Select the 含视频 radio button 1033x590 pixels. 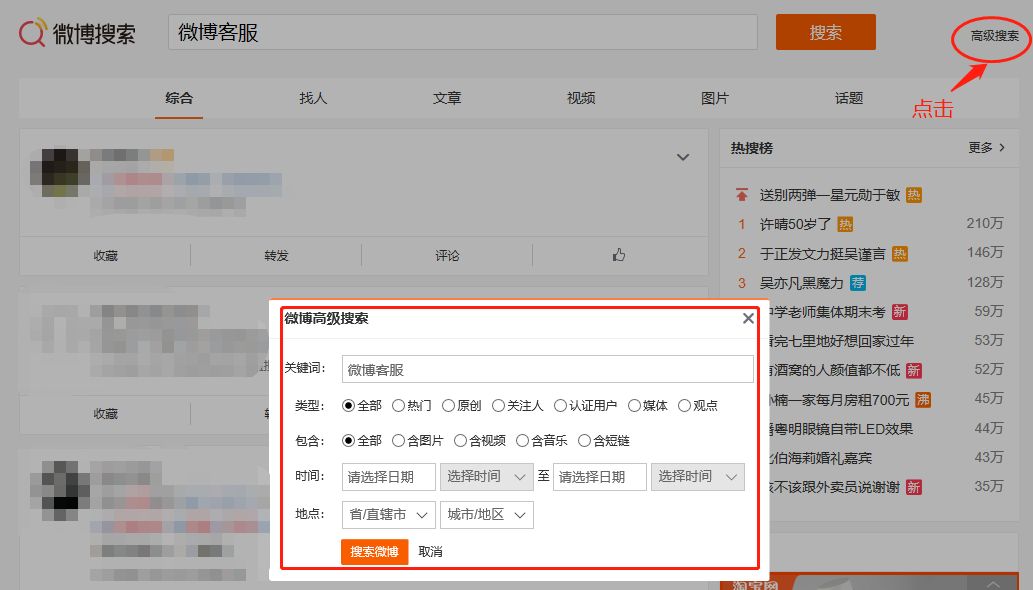461,441
